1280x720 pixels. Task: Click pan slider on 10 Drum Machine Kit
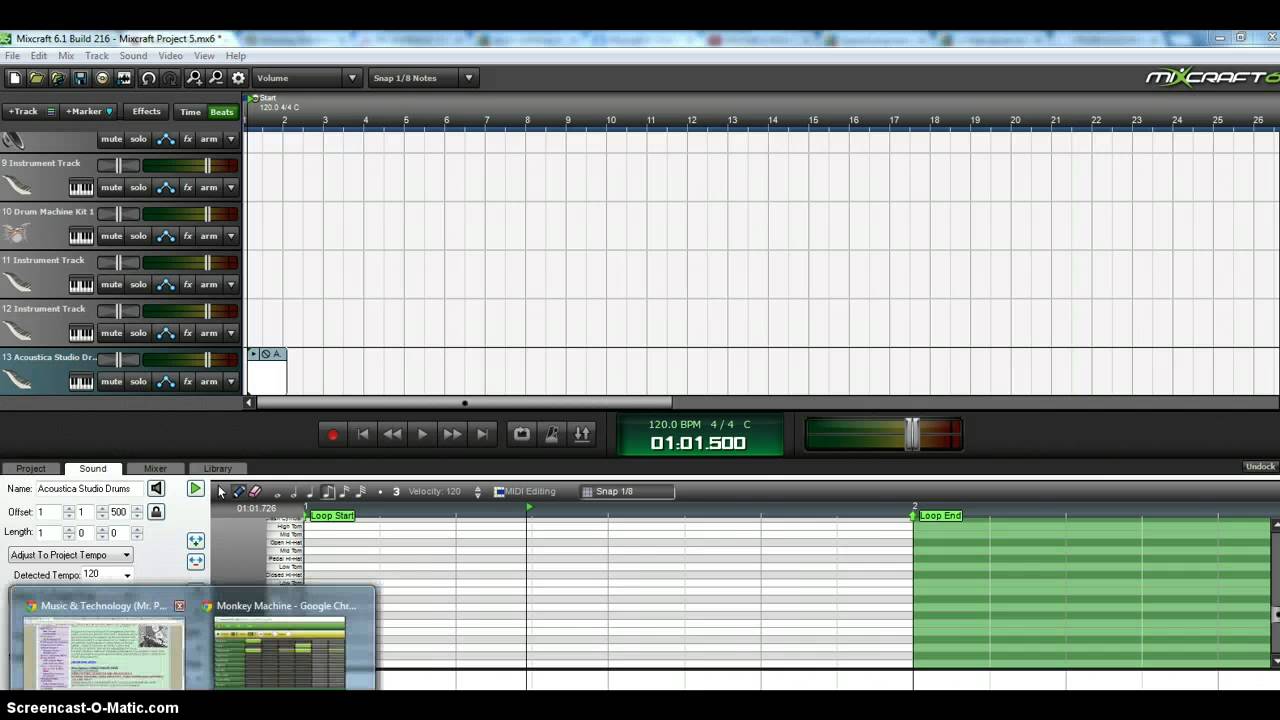pyautogui.click(x=118, y=213)
